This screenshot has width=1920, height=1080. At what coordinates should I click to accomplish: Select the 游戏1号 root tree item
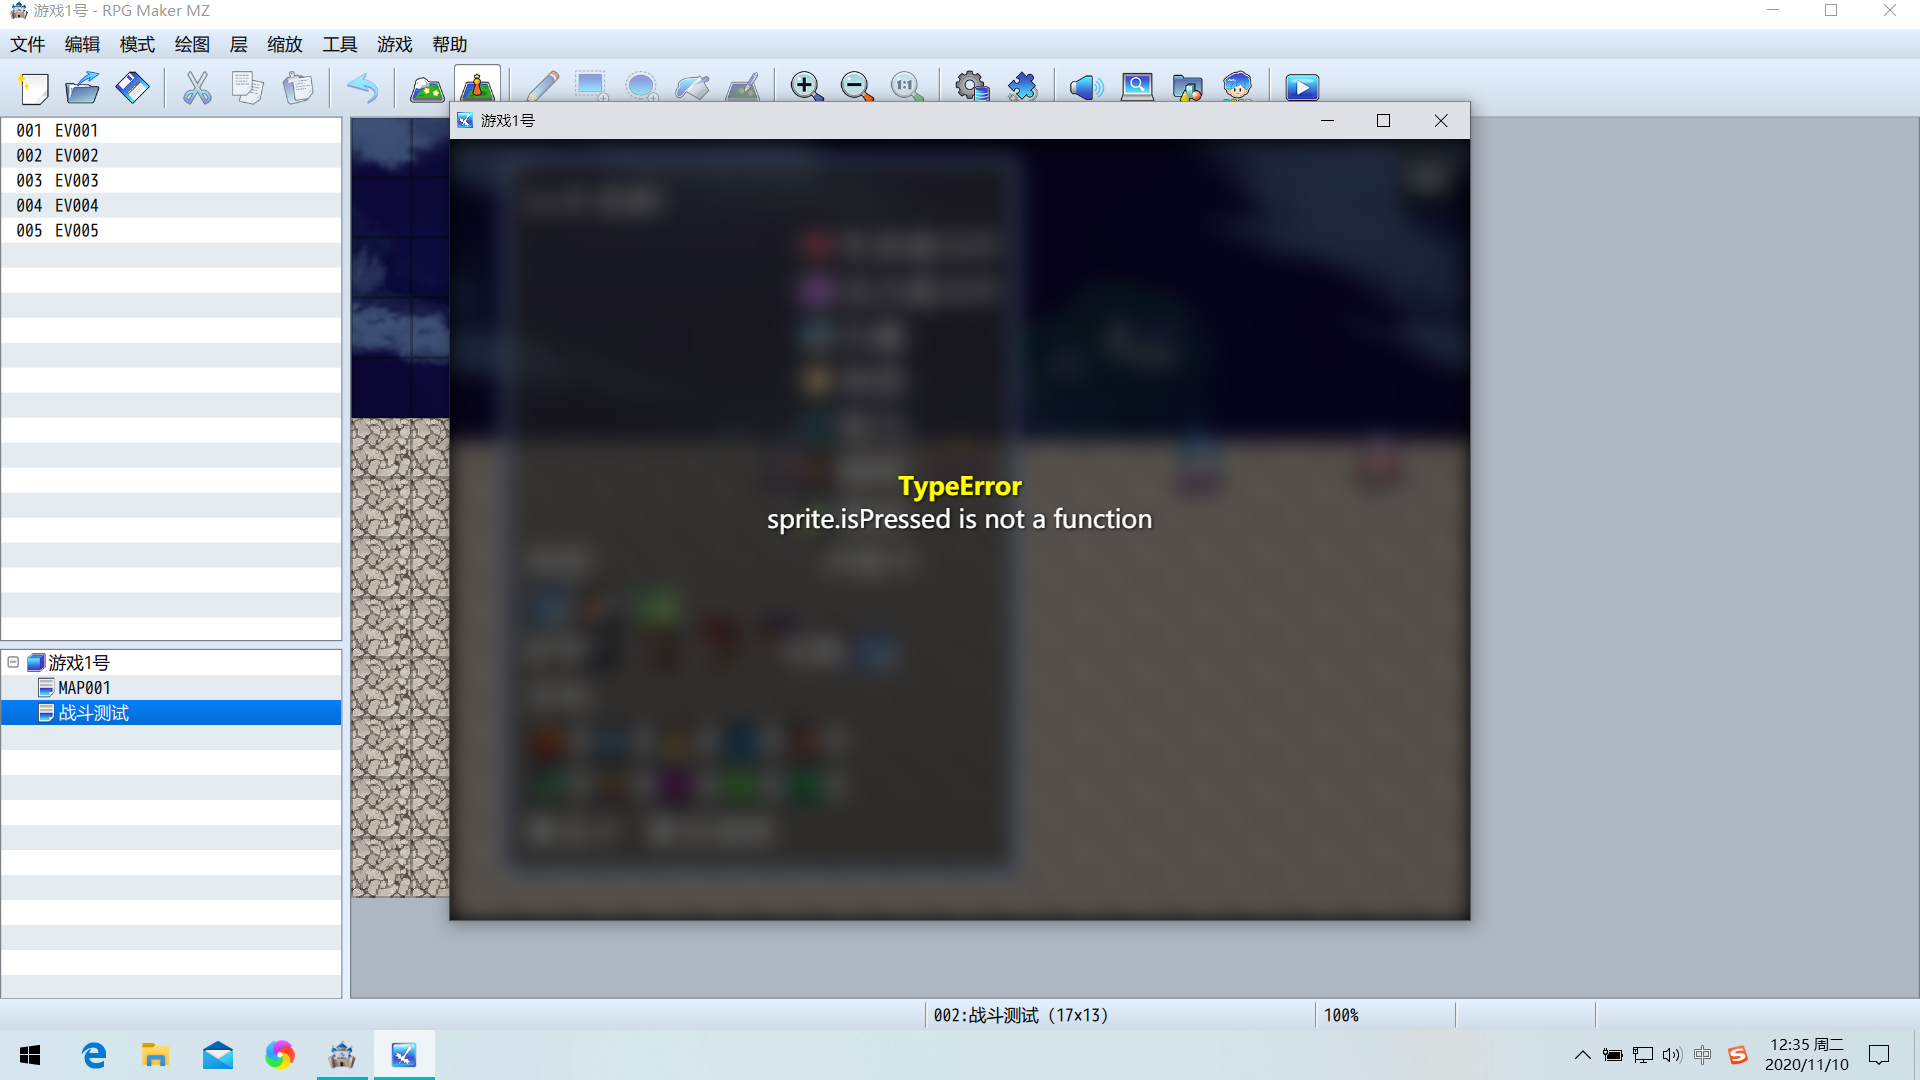(79, 663)
